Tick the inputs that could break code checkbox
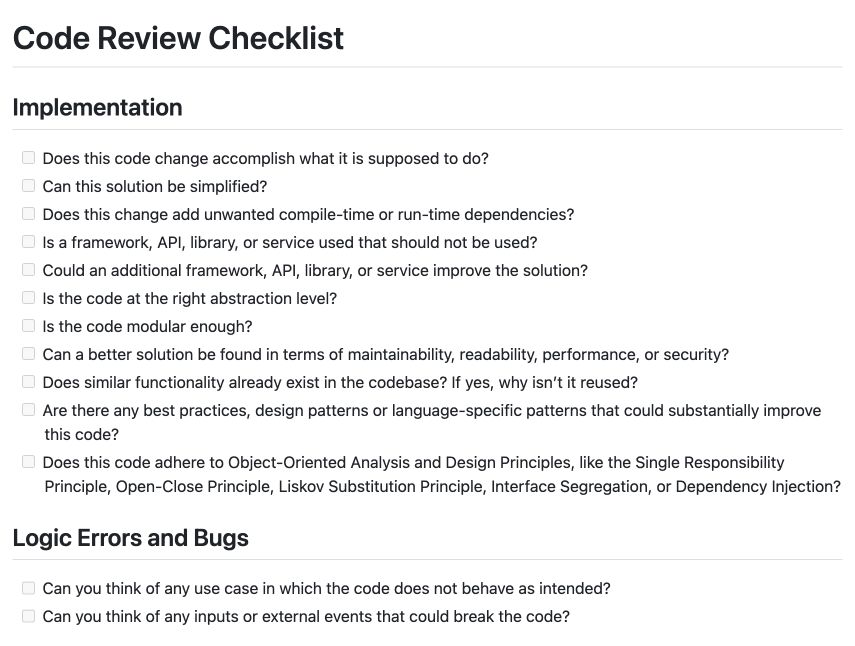Image resolution: width=855 pixels, height=646 pixels. [28, 616]
